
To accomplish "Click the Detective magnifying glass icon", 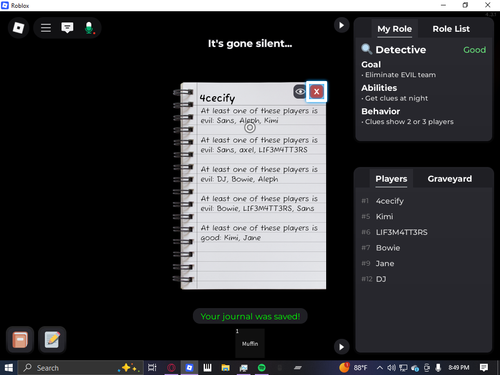I will [x=367, y=49].
